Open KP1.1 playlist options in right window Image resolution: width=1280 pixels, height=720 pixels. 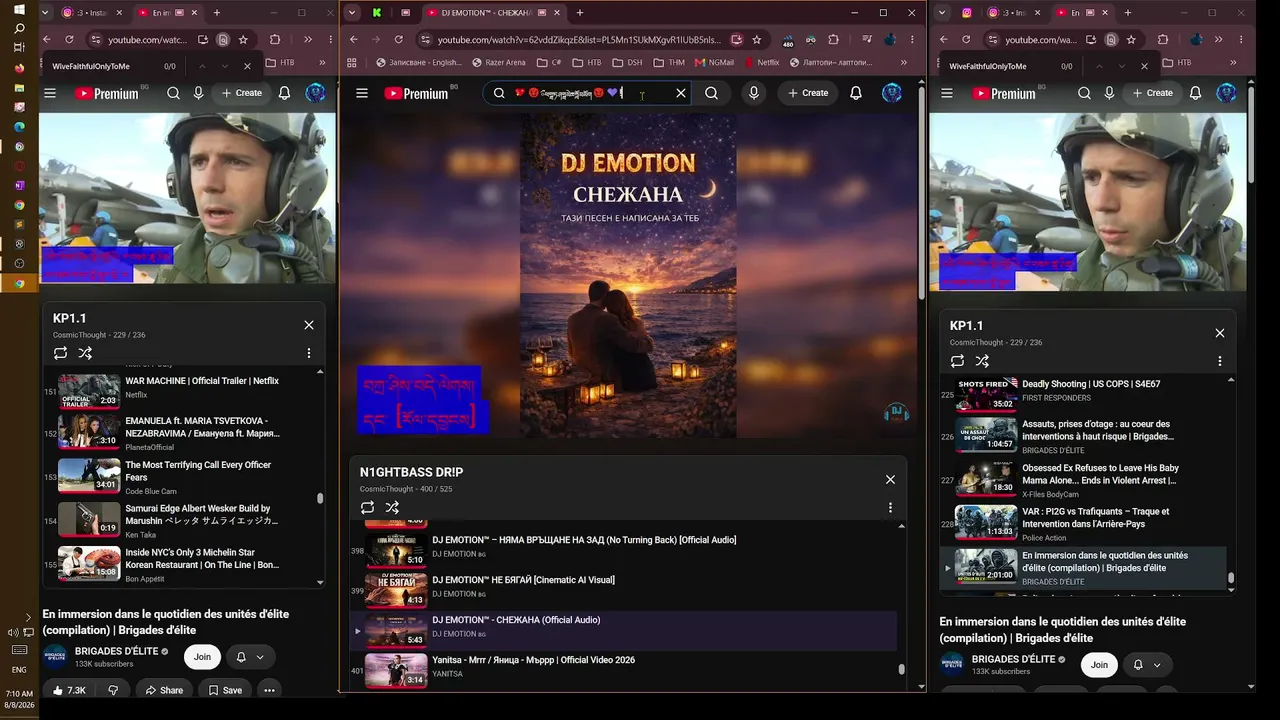click(x=1220, y=361)
